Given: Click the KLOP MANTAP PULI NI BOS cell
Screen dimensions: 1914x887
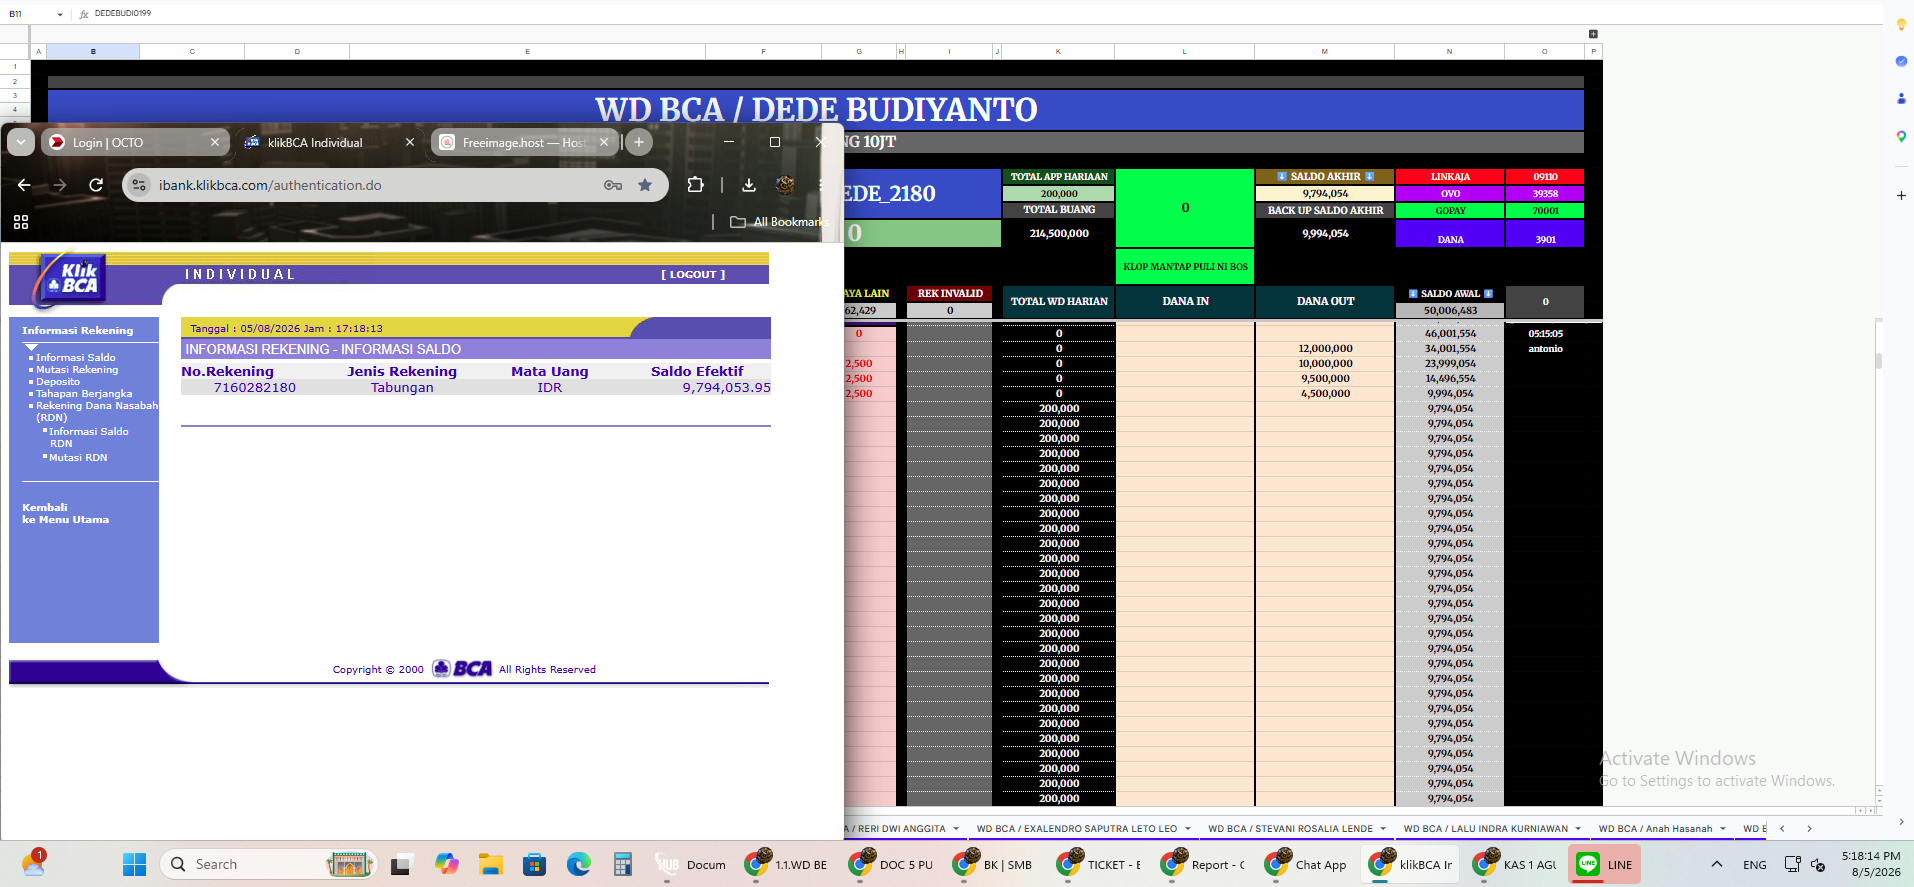Looking at the screenshot, I should tap(1185, 267).
